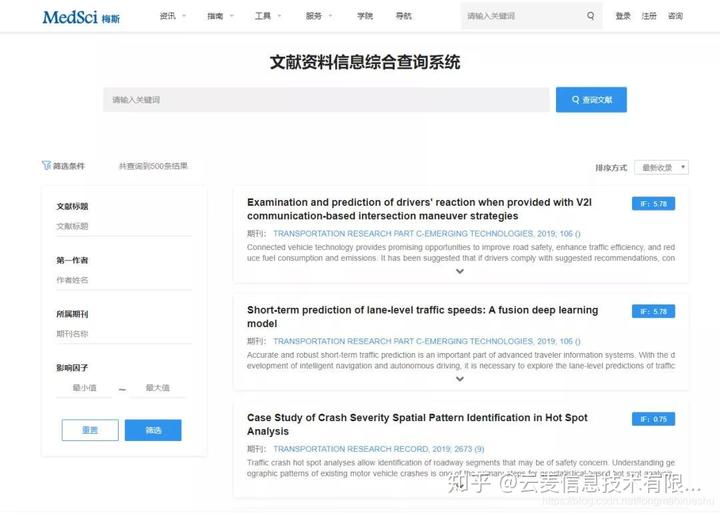720x513 pixels.
Task: Focus the 文献标题 filter field
Action: pos(124,226)
